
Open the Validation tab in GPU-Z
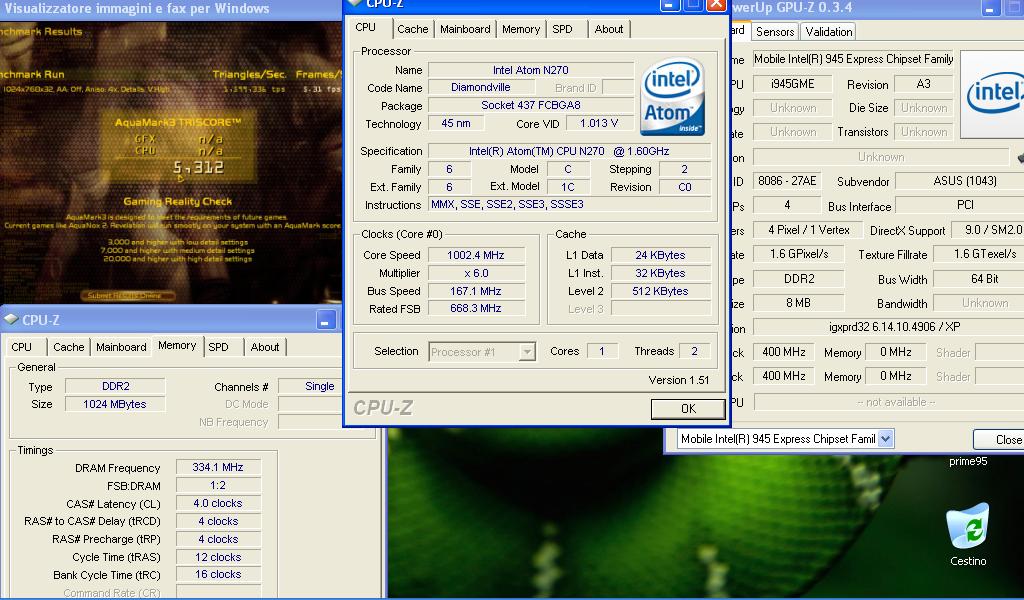(829, 31)
